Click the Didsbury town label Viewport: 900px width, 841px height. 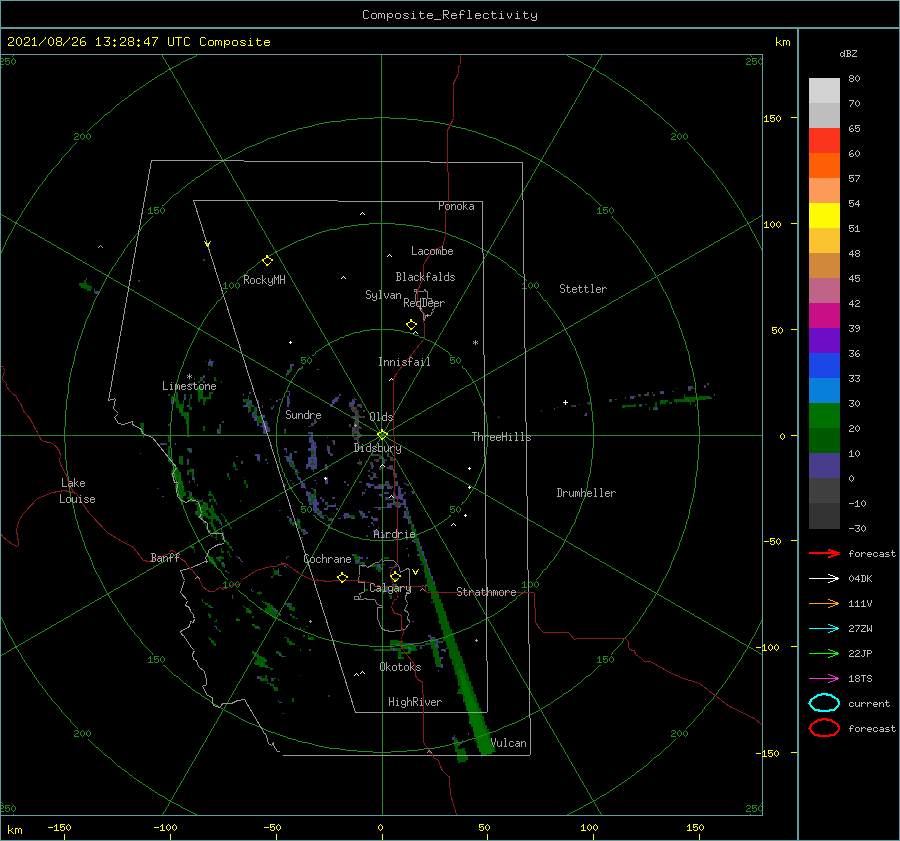click(377, 448)
